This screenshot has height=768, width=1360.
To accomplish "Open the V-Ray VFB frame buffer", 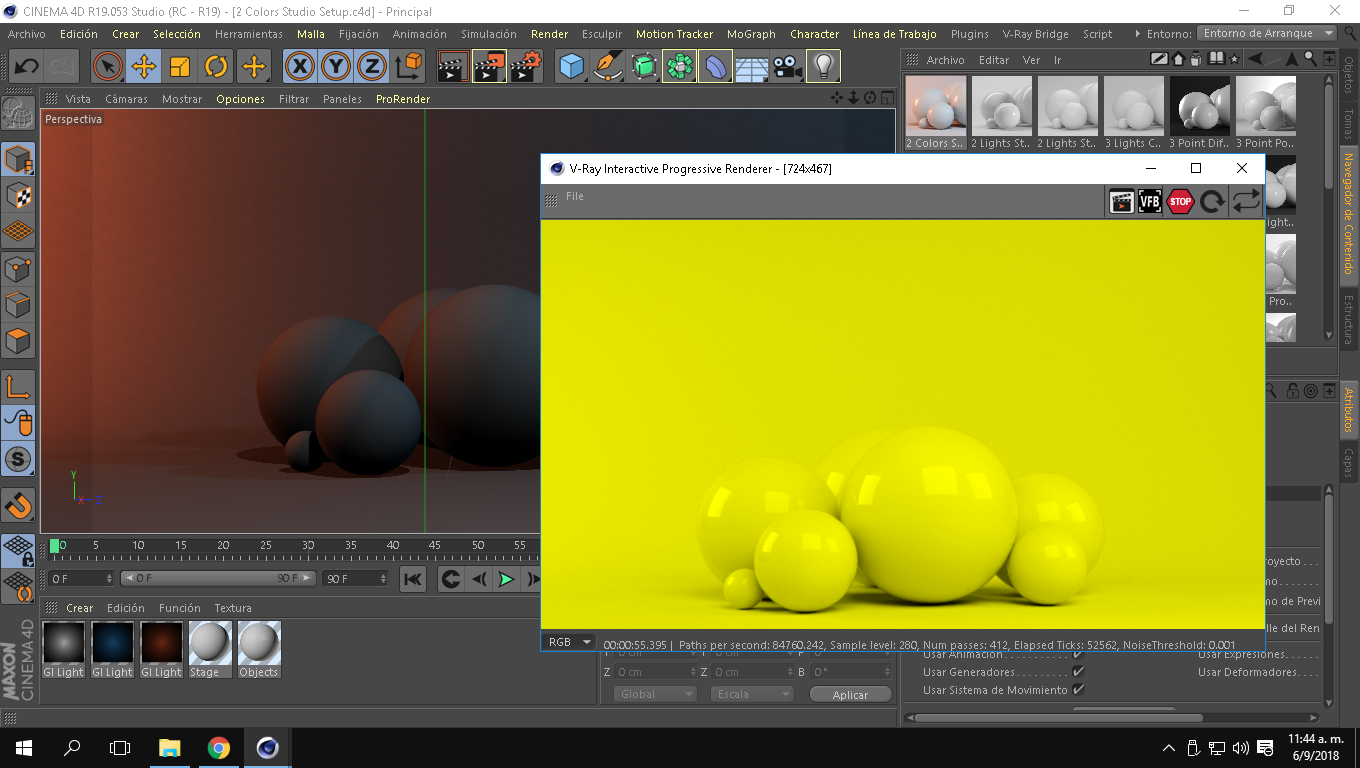I will 1150,201.
